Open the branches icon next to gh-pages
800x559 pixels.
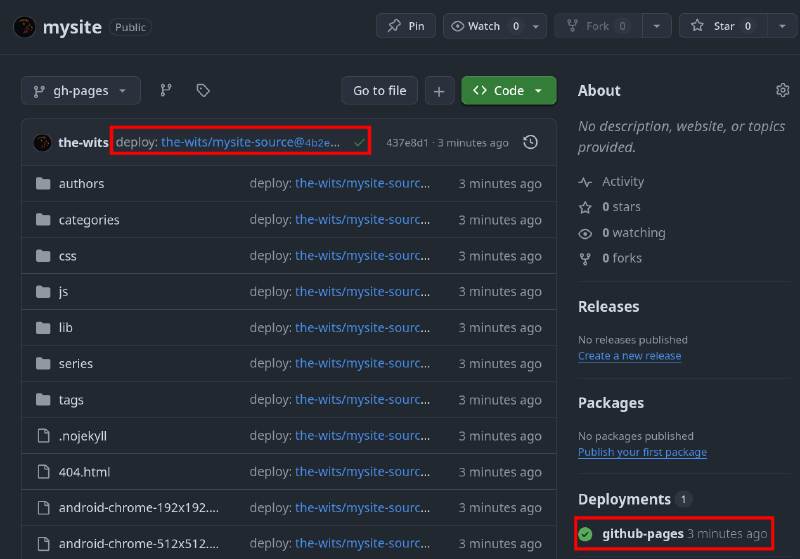click(x=166, y=90)
